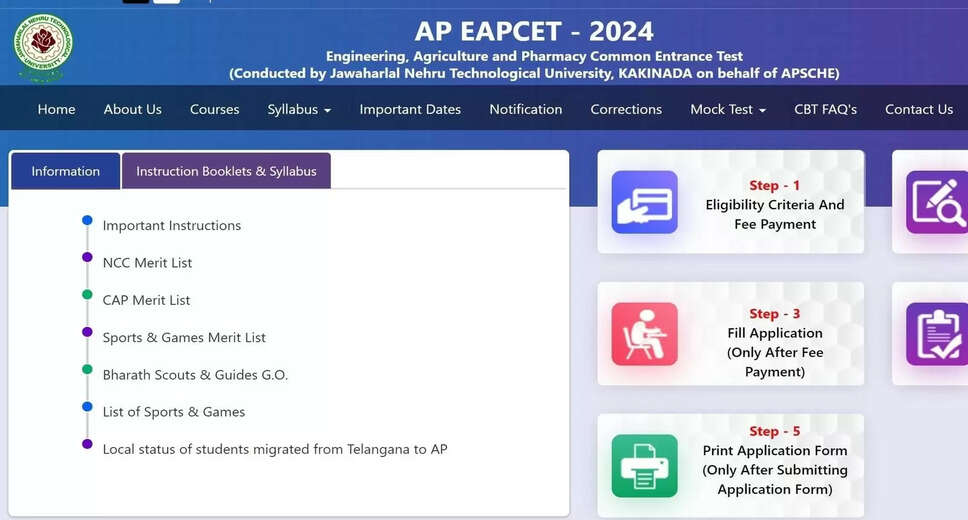The height and width of the screenshot is (520, 968).
Task: Click the purple clipboard checkmark icon card
Action: point(937,334)
